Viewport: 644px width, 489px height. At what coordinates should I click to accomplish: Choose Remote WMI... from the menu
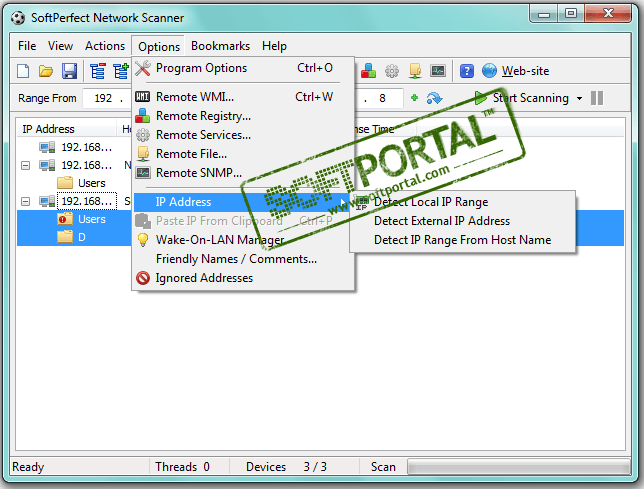click(x=243, y=97)
